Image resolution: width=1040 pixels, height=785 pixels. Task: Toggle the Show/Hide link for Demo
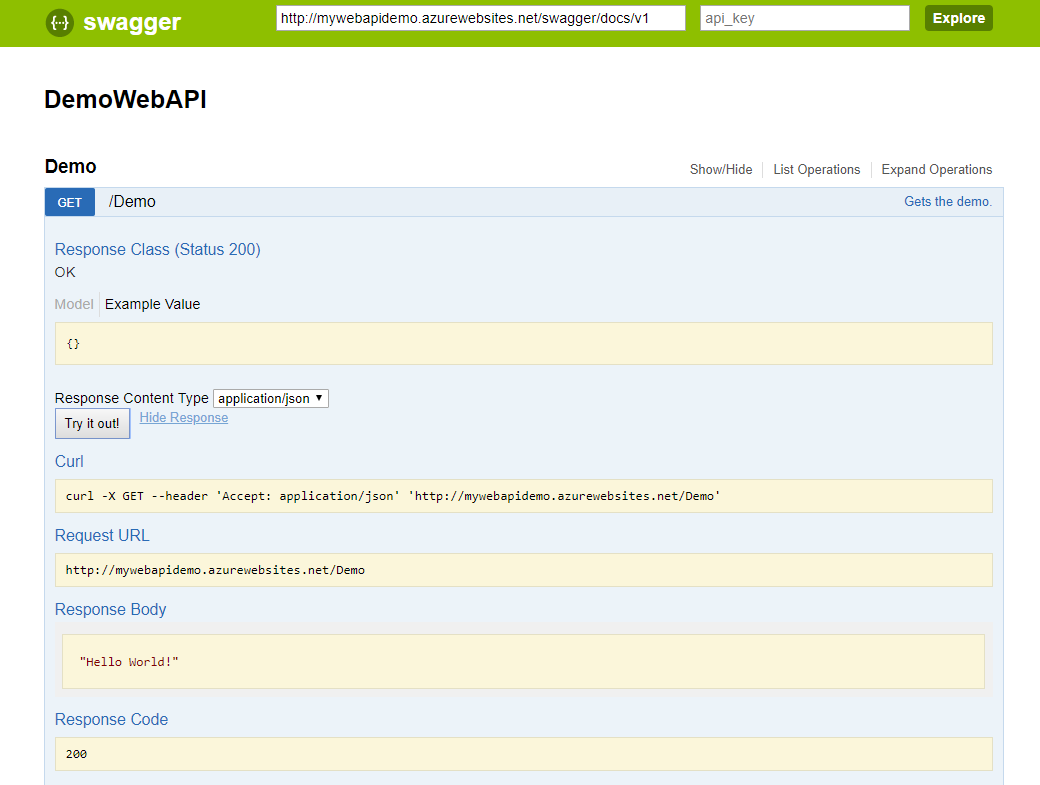click(720, 170)
